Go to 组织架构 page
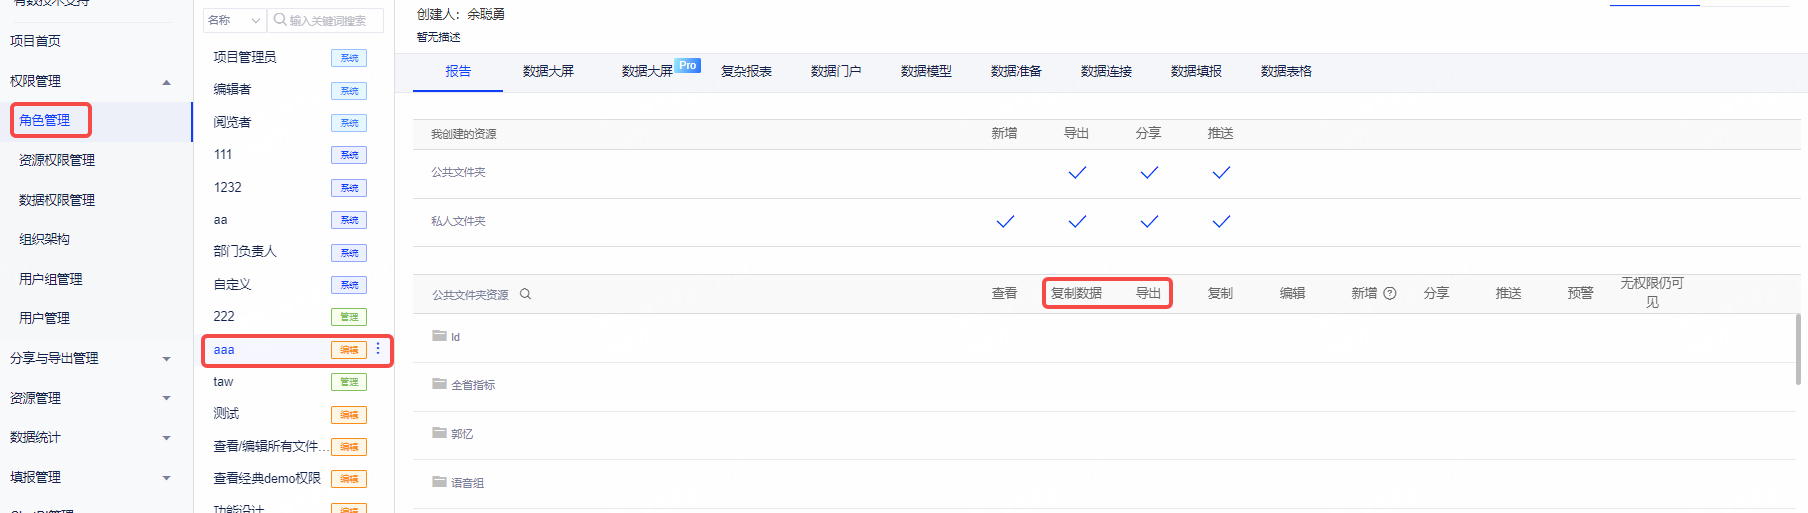This screenshot has height=513, width=1808. click(x=45, y=239)
